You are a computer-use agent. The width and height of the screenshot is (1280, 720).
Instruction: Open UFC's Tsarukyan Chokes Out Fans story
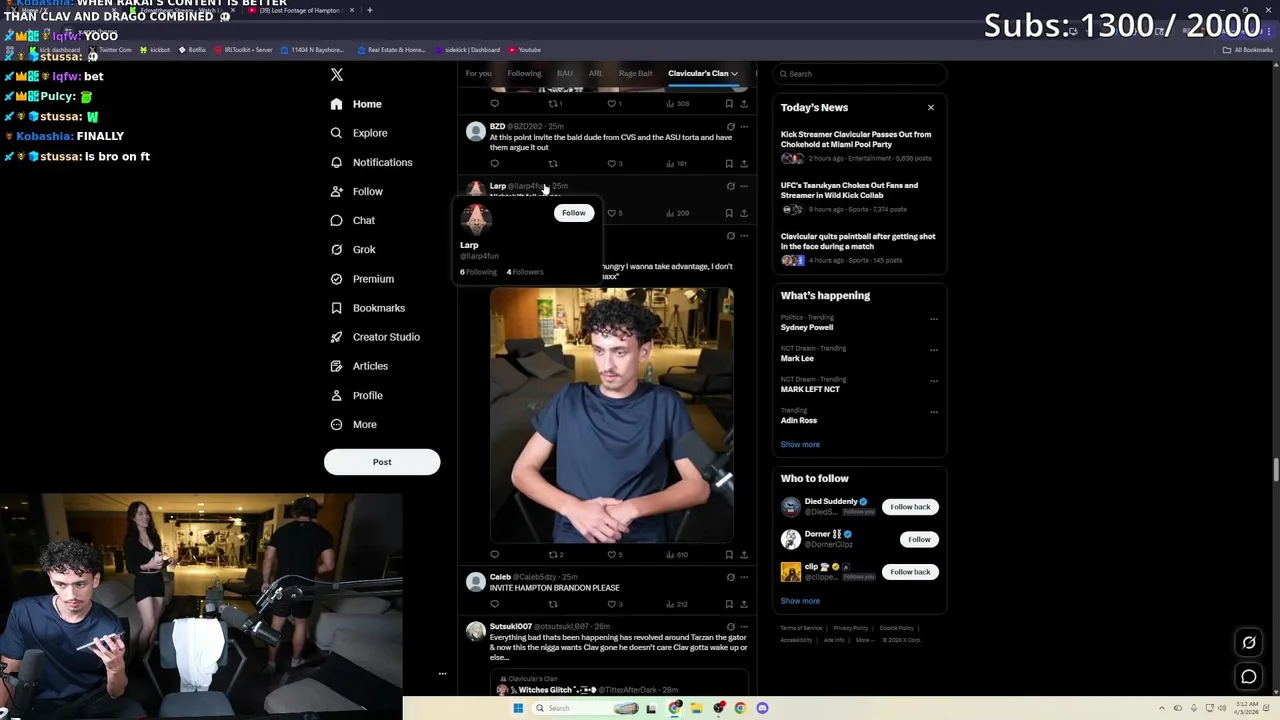coord(849,190)
